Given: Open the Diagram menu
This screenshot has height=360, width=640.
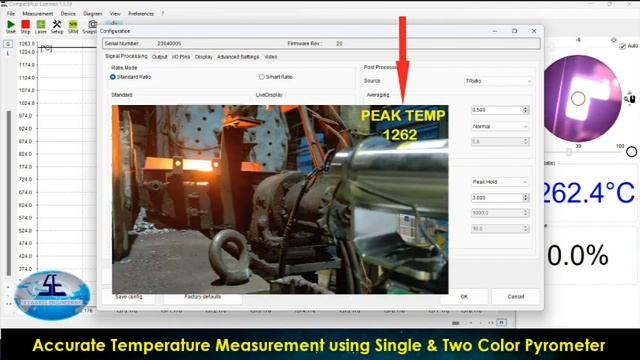Looking at the screenshot, I should click(x=92, y=13).
